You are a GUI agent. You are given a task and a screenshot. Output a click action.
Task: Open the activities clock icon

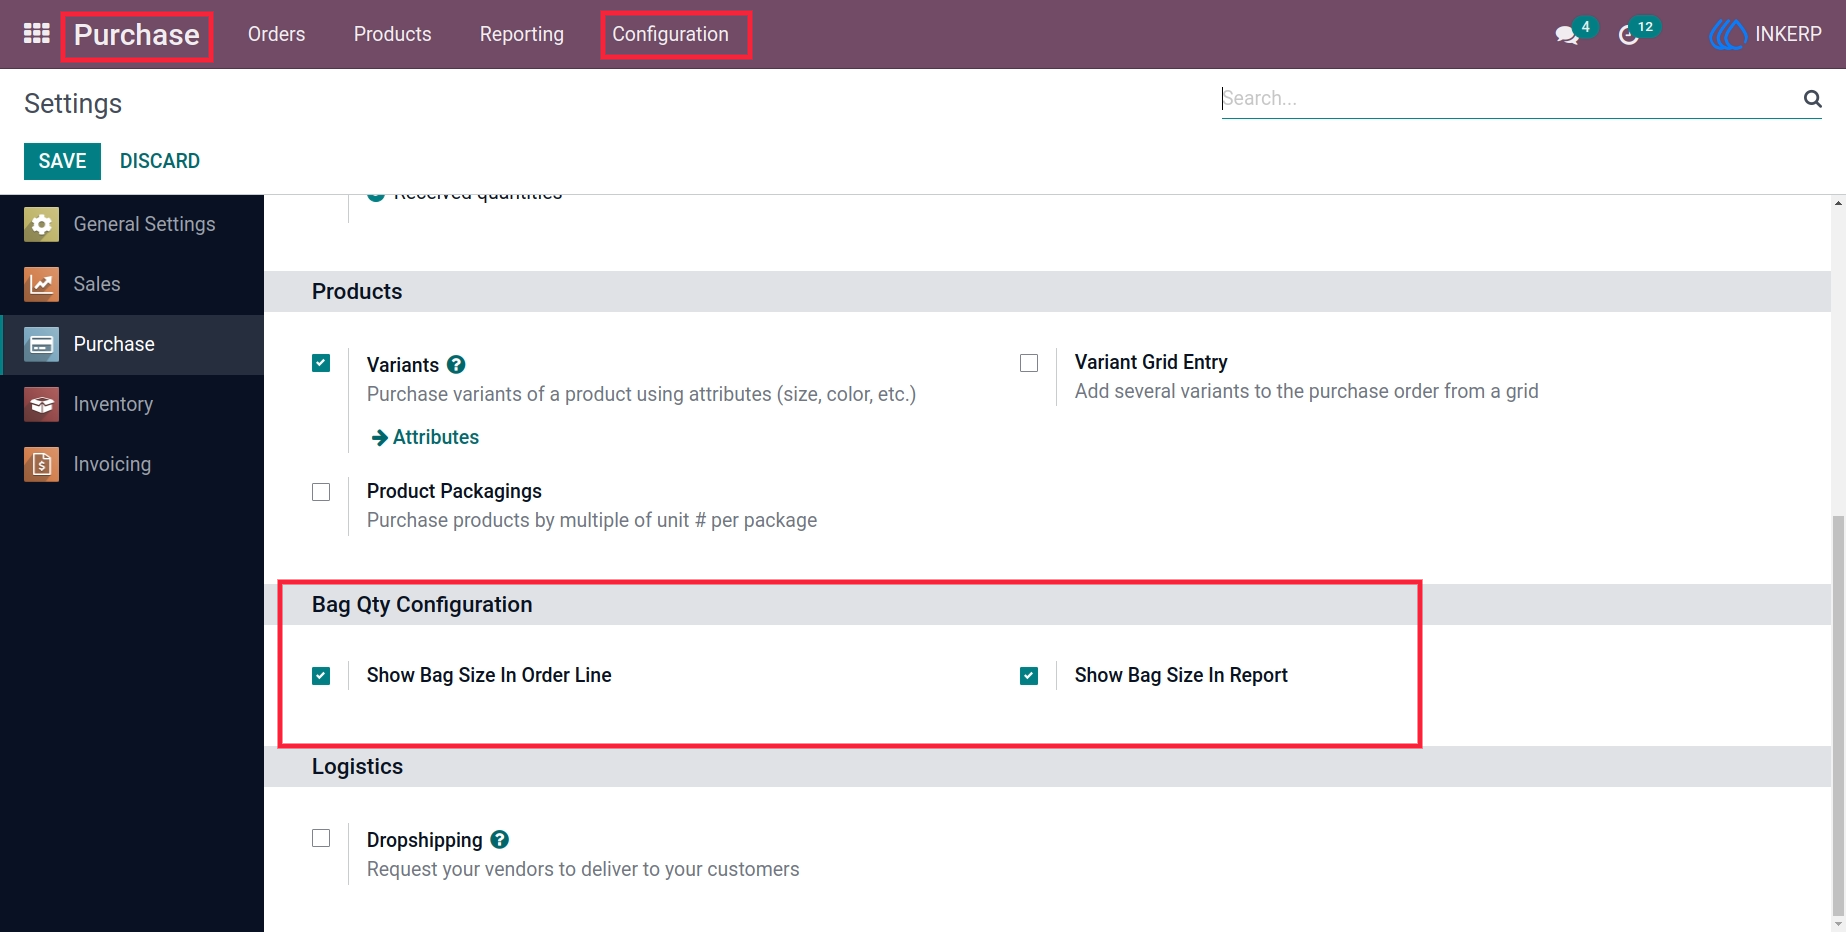pyautogui.click(x=1629, y=35)
